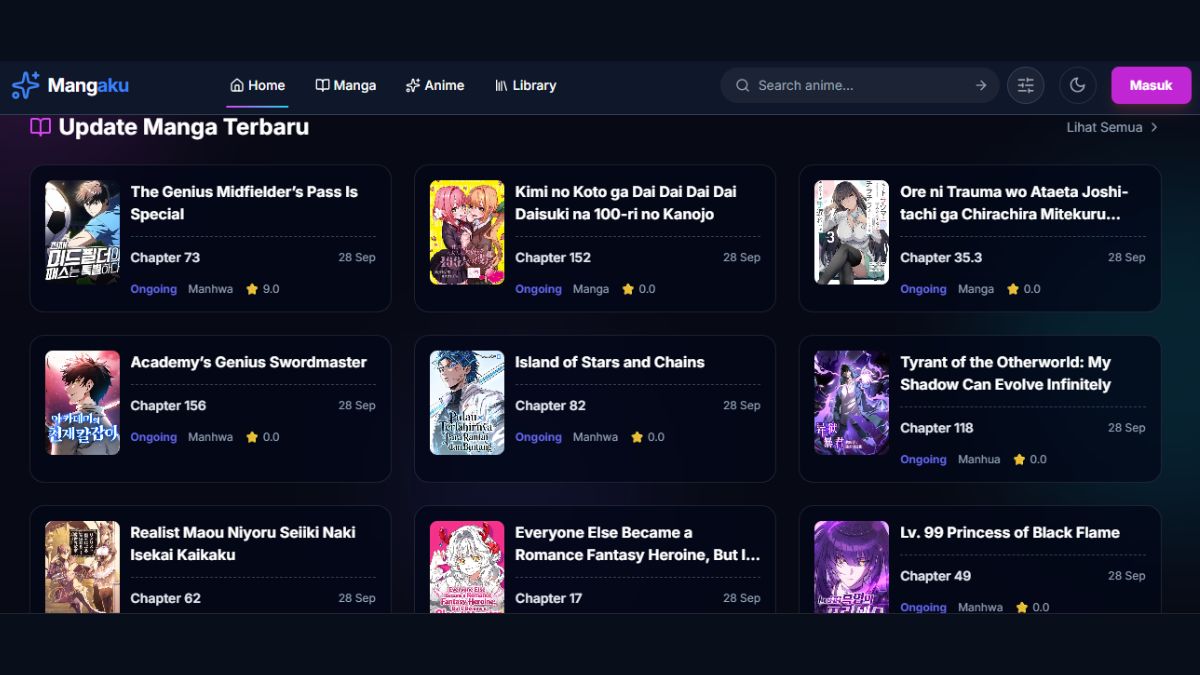This screenshot has width=1200, height=675.
Task: Open Chapter 62 of Realist Maou
Action: [165, 599]
